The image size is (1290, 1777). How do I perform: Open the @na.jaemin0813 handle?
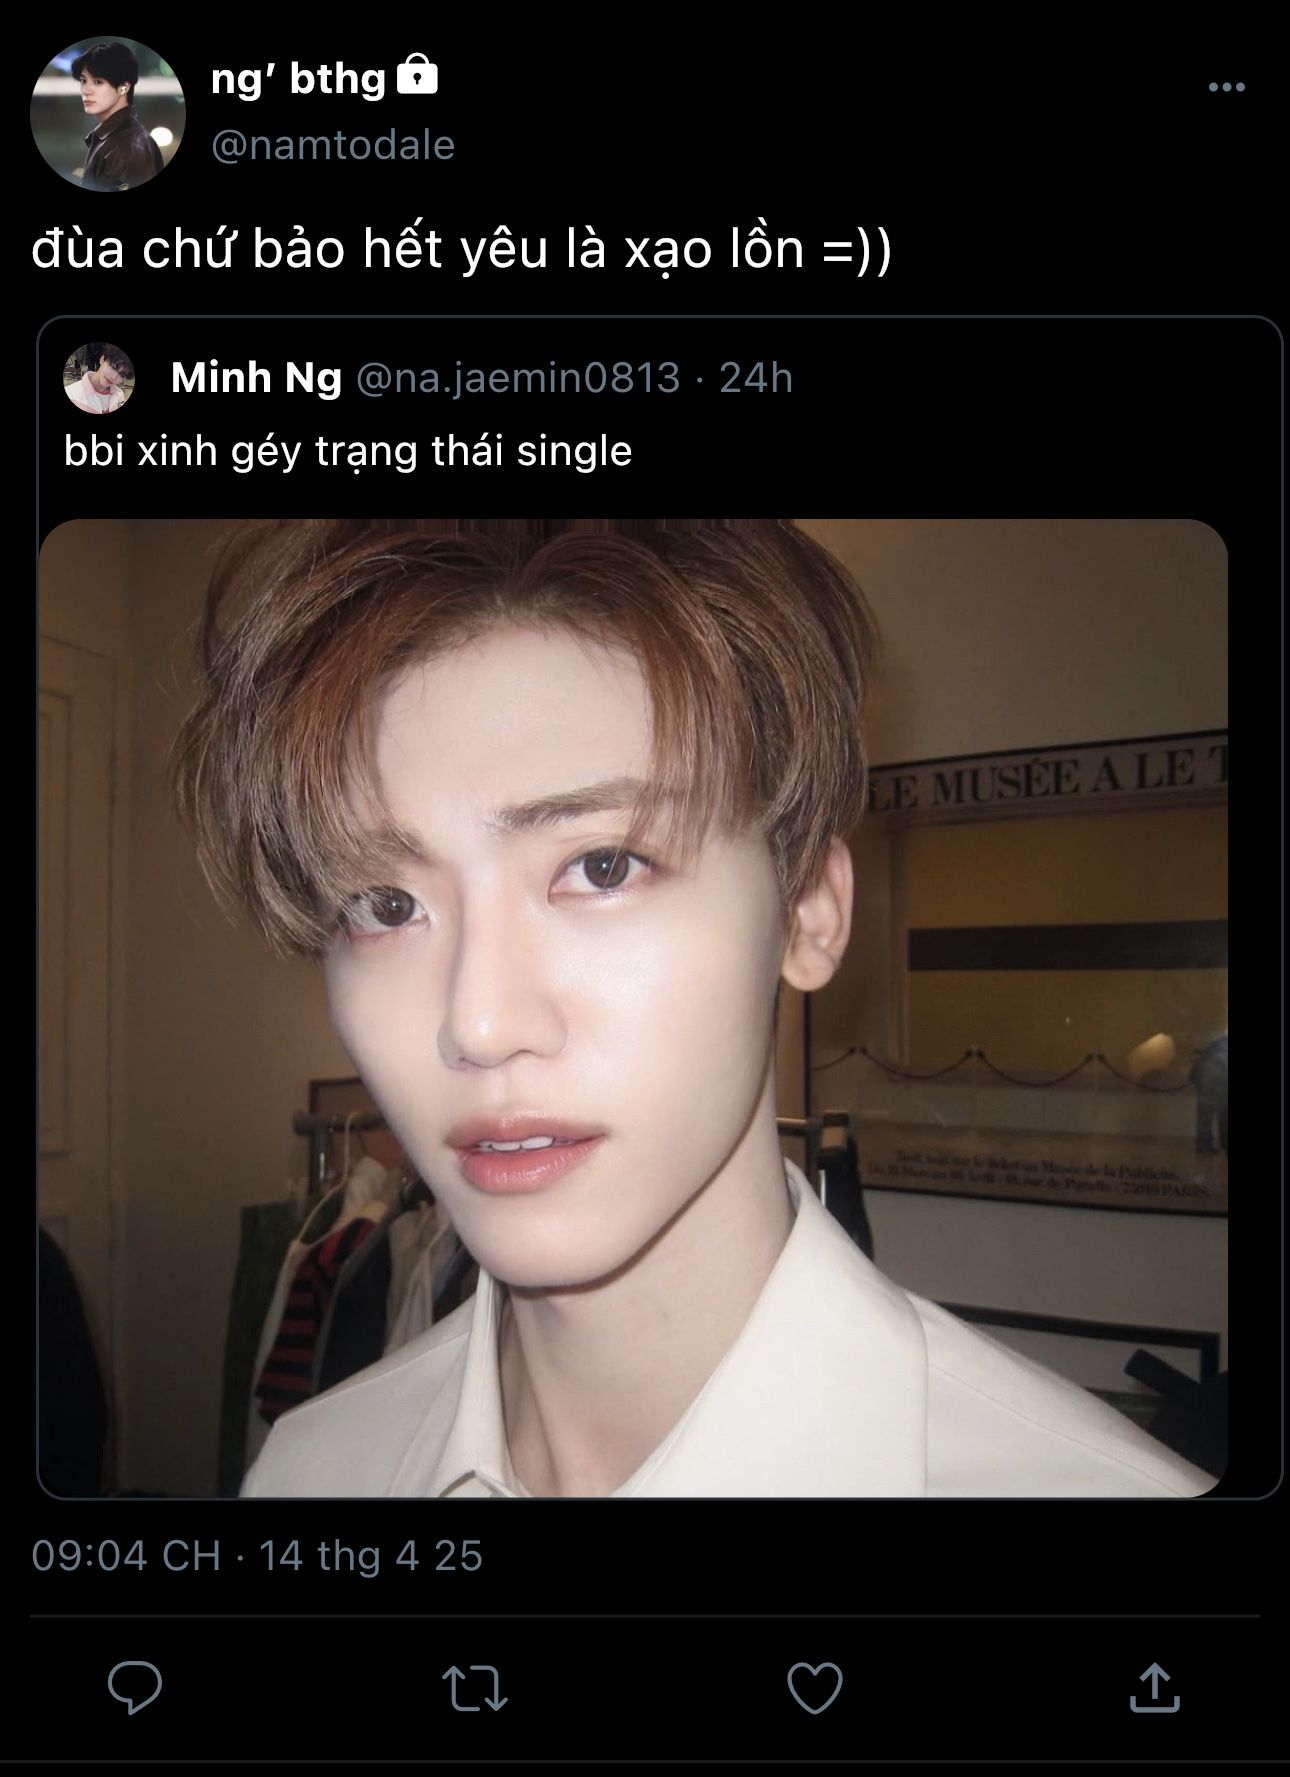point(518,378)
